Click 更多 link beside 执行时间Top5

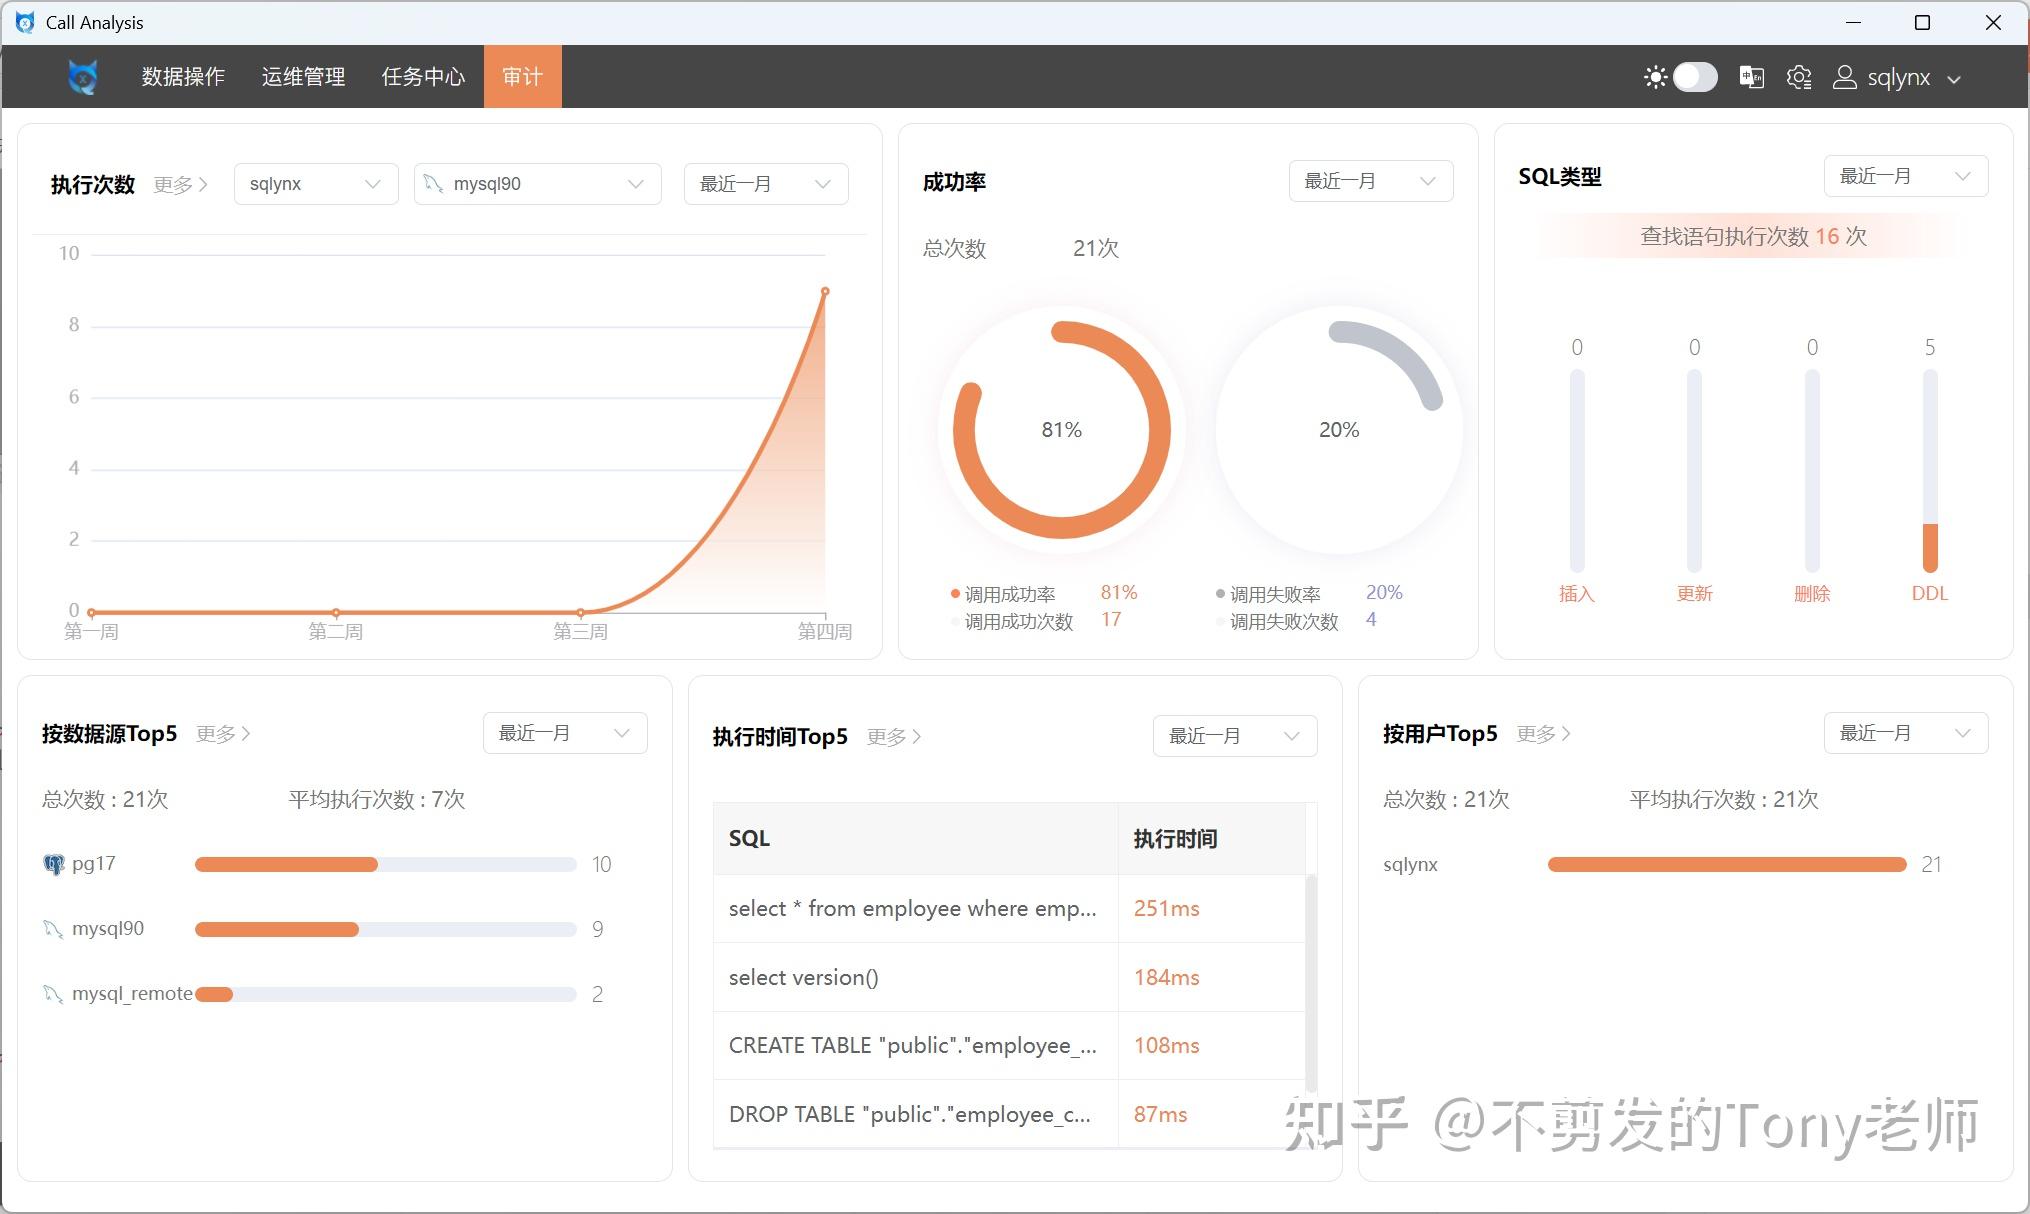click(x=893, y=737)
